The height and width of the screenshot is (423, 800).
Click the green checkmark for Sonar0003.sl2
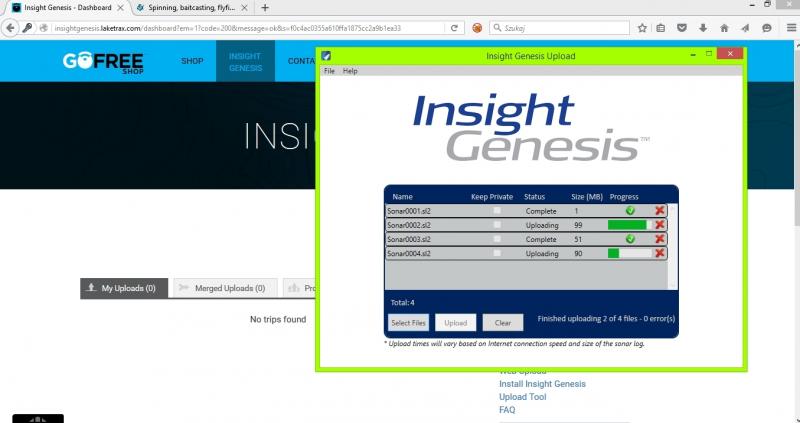630,239
